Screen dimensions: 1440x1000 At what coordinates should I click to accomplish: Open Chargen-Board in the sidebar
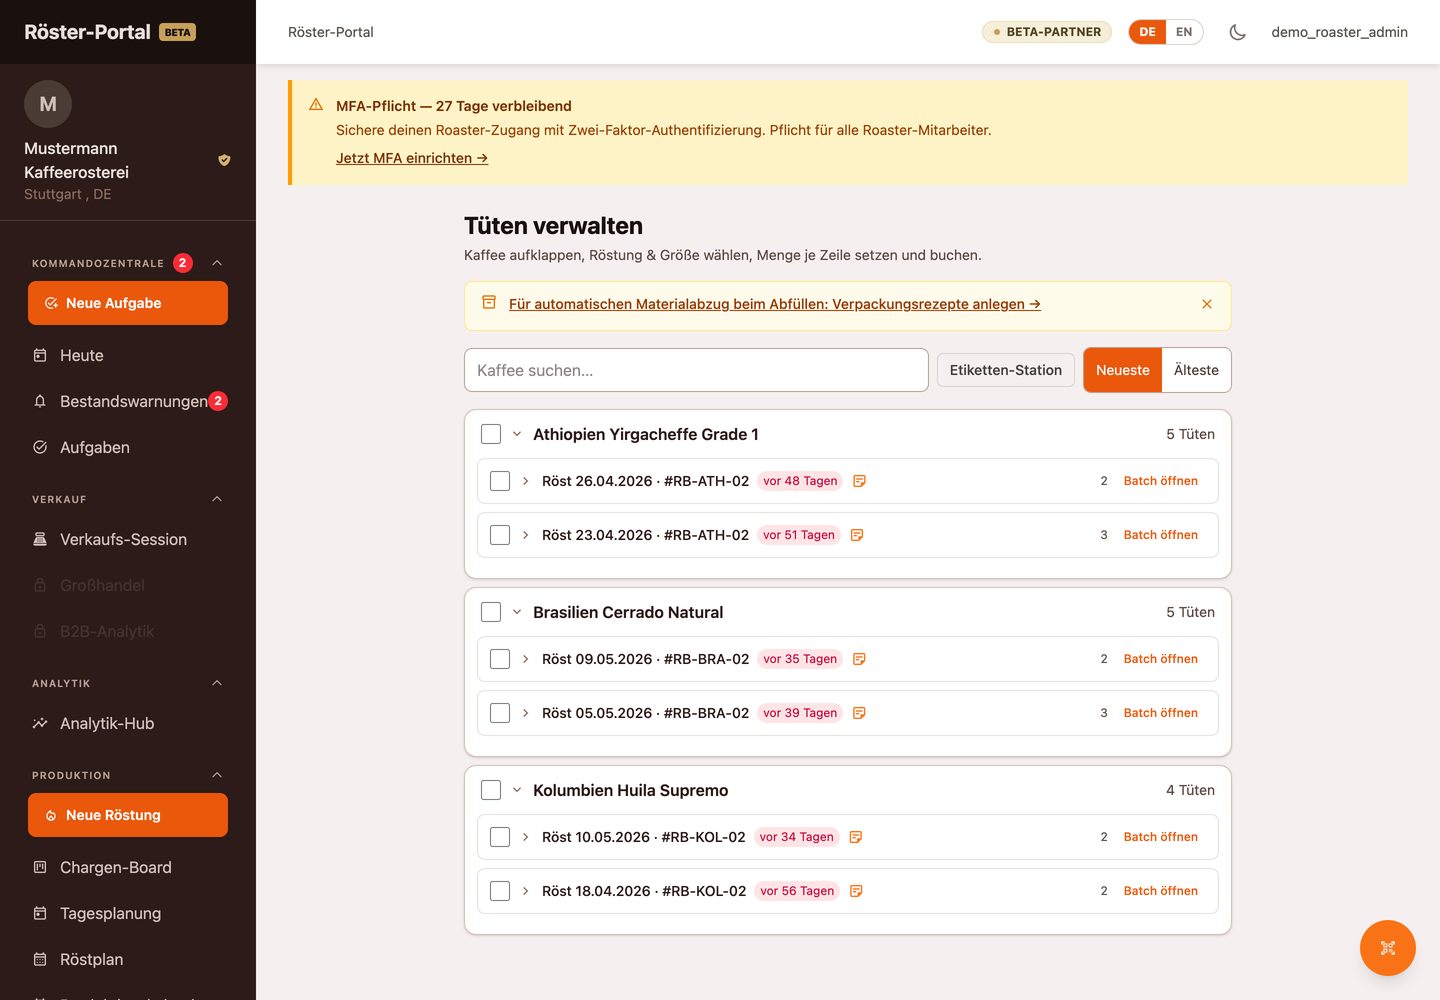(128, 867)
